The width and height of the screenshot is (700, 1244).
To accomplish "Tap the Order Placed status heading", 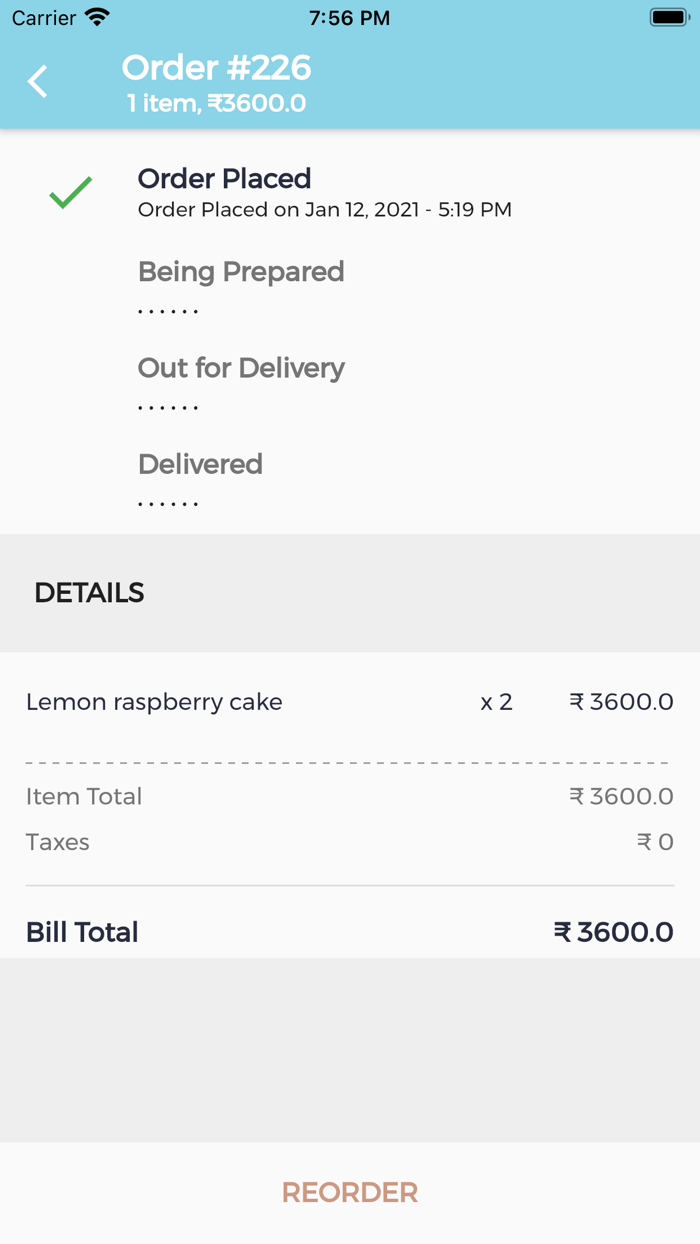I will (x=224, y=179).
